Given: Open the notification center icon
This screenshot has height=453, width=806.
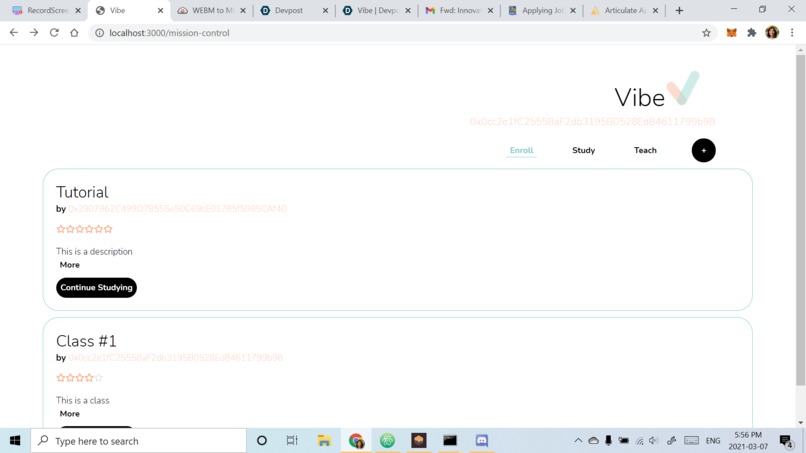Looking at the screenshot, I should click(x=785, y=441).
